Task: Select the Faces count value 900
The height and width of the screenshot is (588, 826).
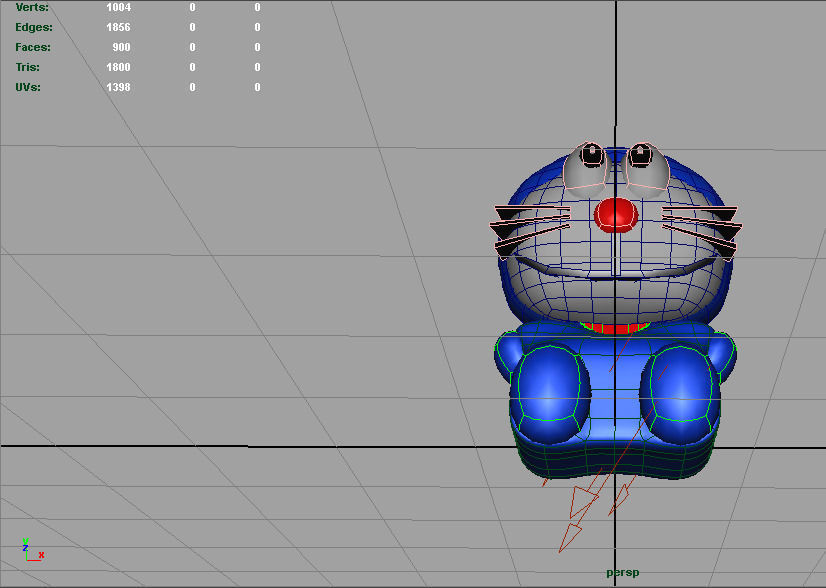Action: click(x=121, y=47)
